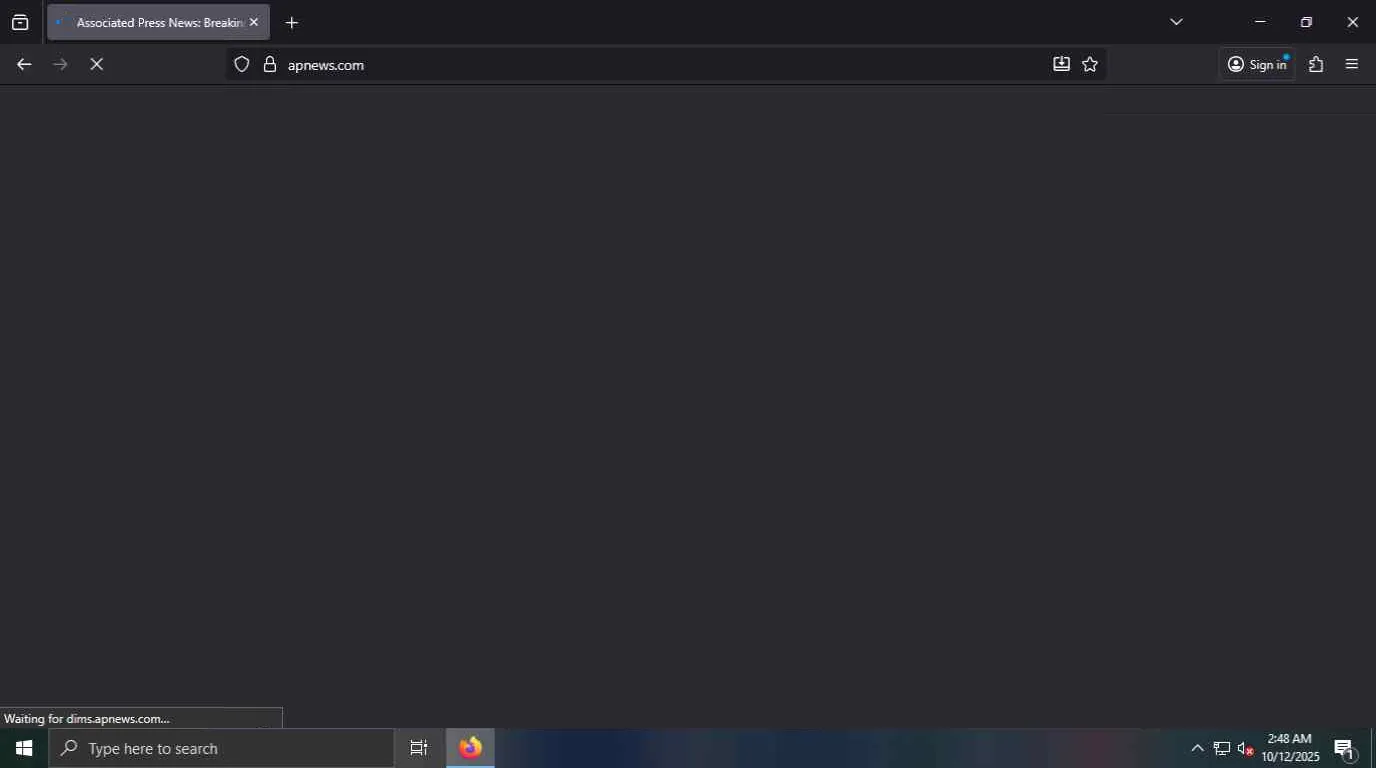Open Firefox application hamburger menu

click(x=1352, y=64)
